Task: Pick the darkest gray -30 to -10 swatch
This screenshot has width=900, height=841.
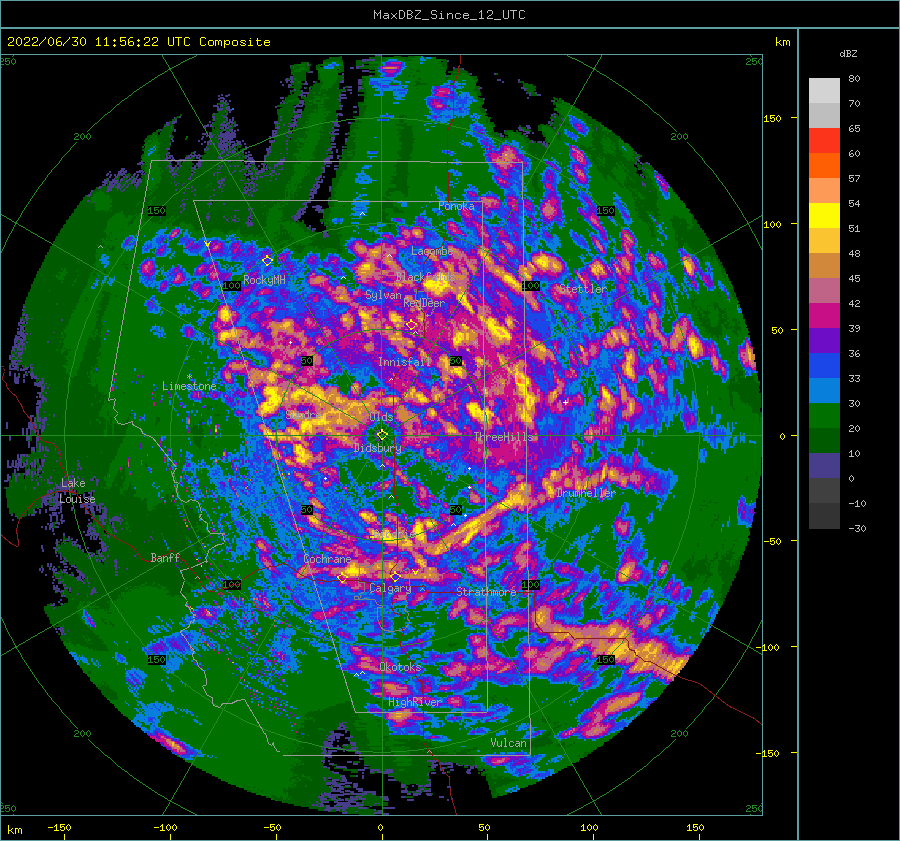Action: point(824,516)
